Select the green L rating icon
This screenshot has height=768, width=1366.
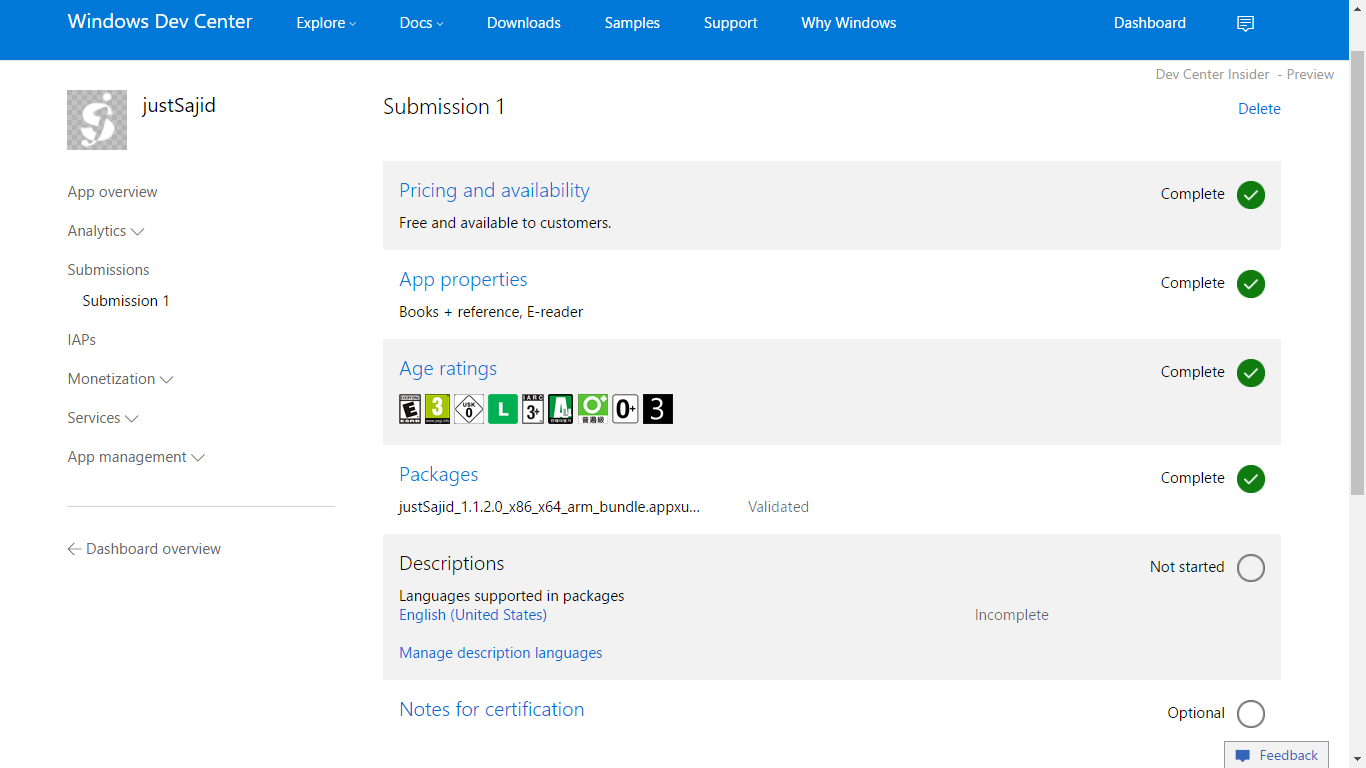[503, 409]
